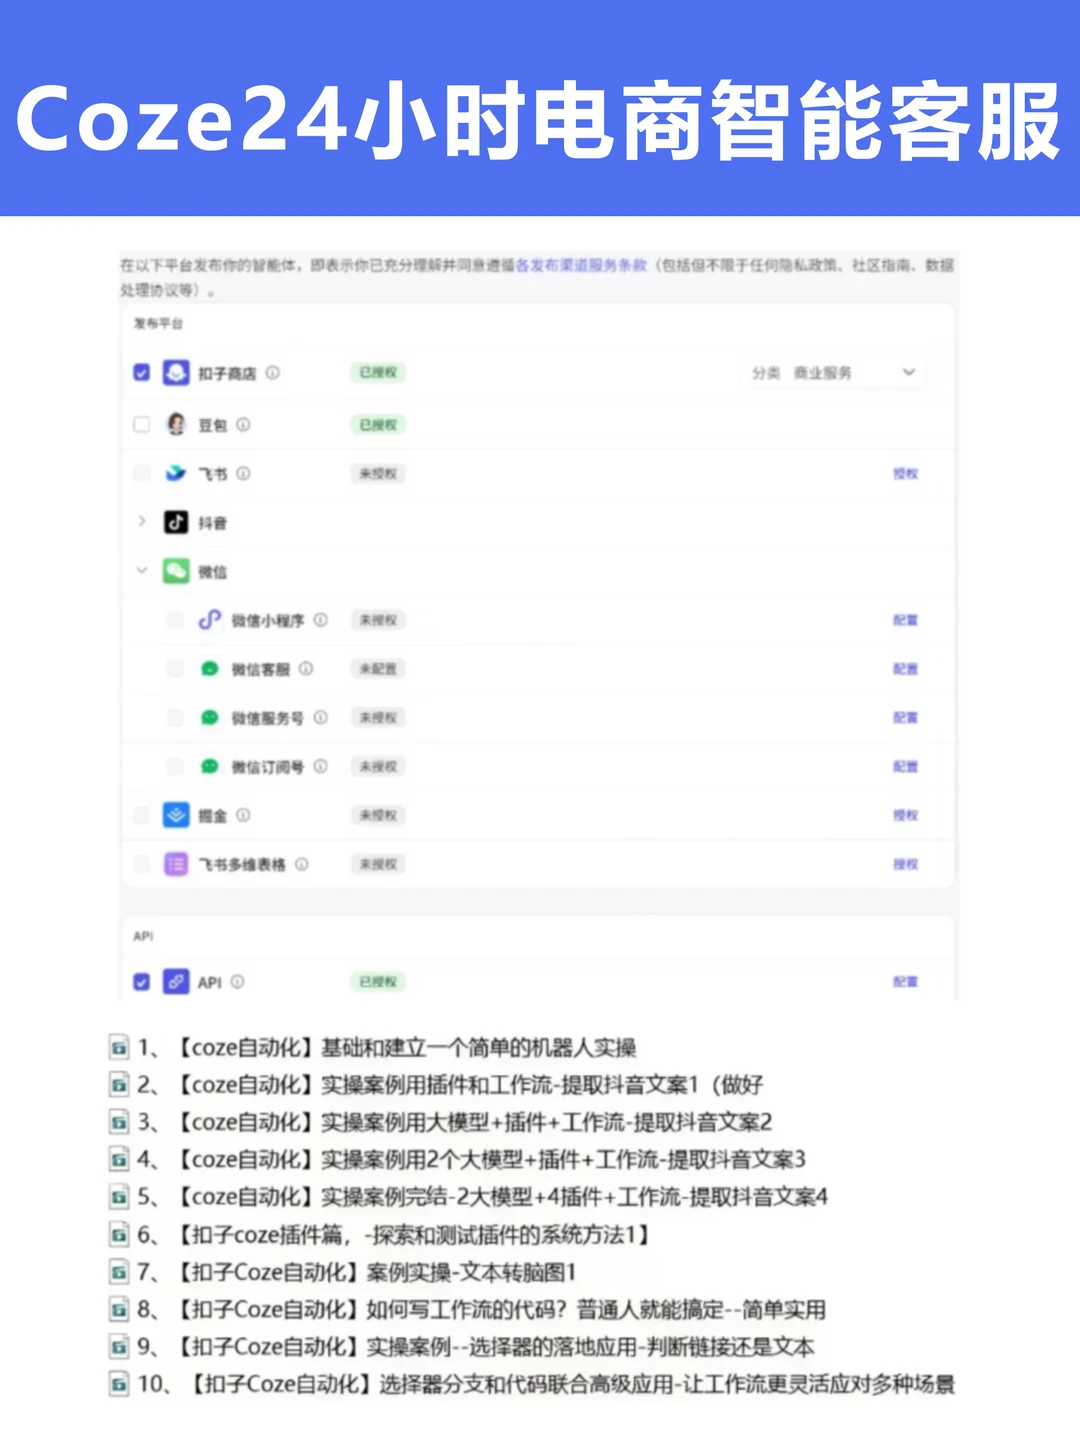This screenshot has height=1440, width=1080.
Task: Open info tooltip next to 豆包
Action: click(x=243, y=424)
